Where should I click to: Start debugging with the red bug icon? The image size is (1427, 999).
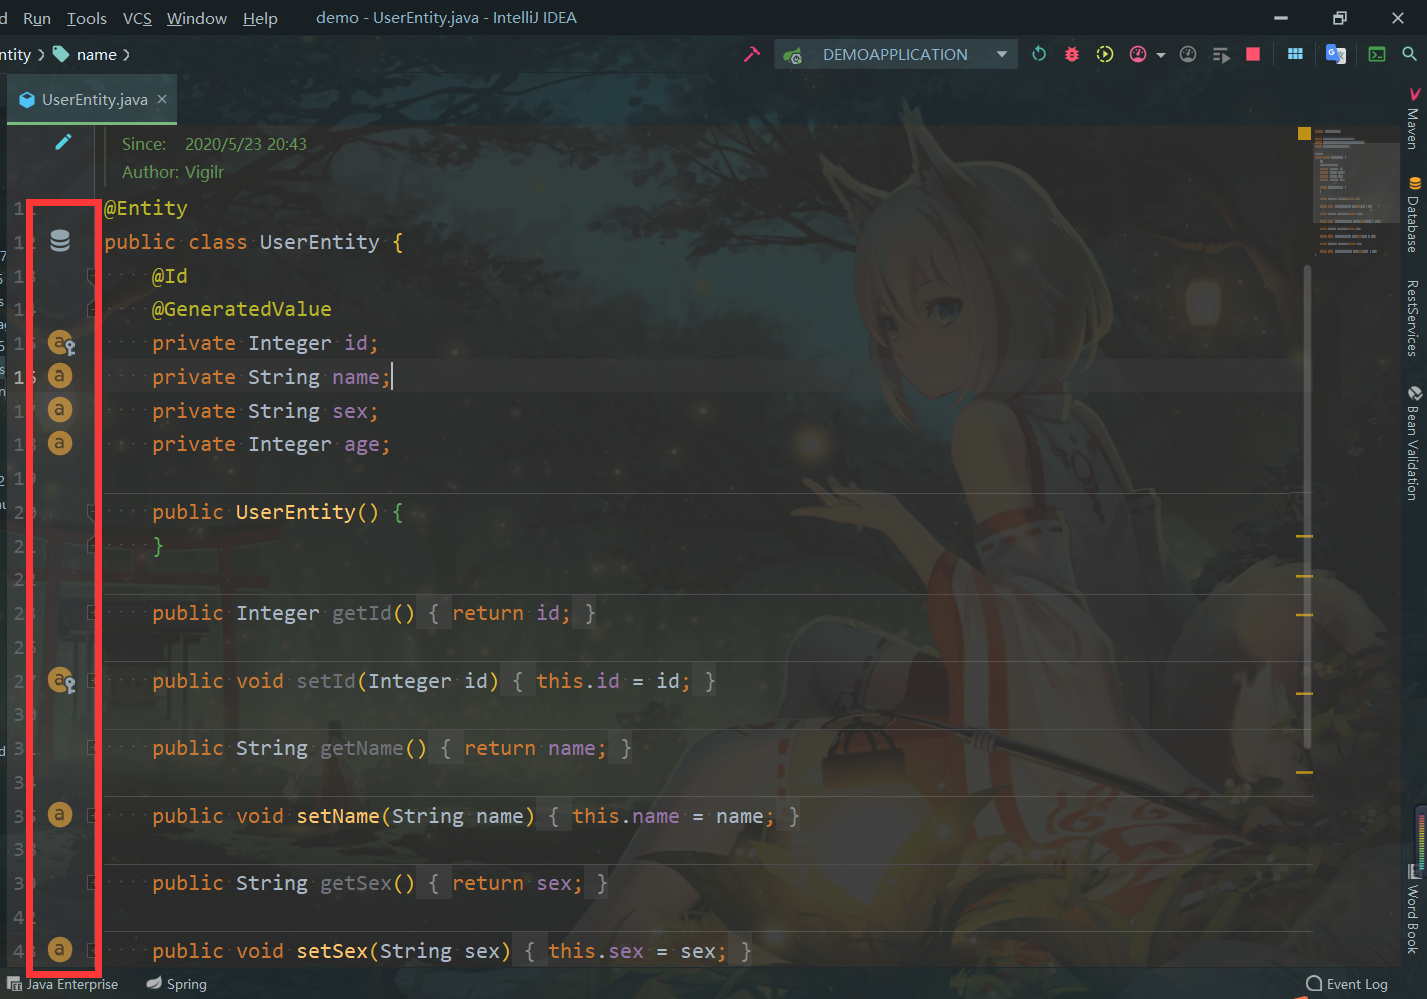(1072, 54)
